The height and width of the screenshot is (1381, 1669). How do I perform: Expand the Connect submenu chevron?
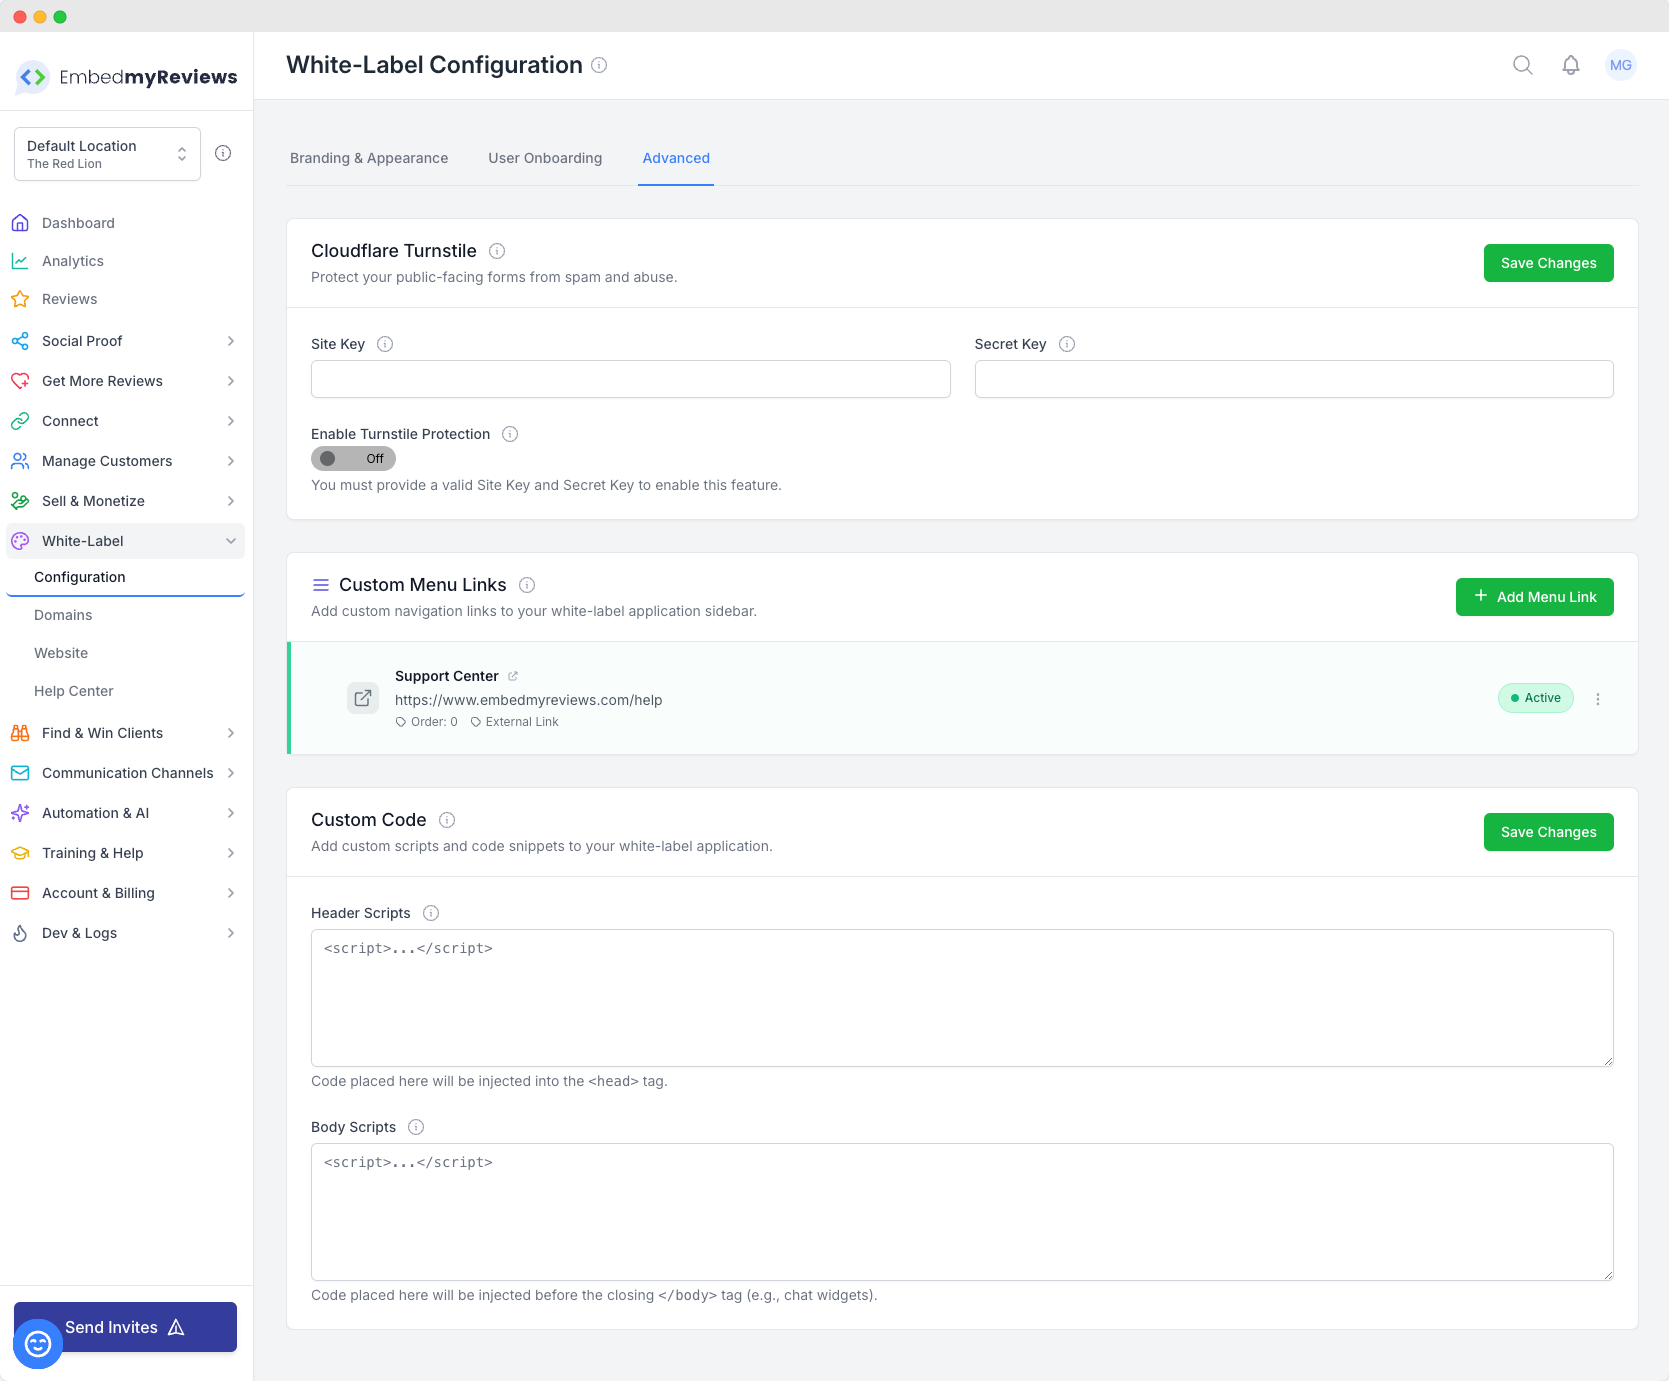tap(231, 421)
